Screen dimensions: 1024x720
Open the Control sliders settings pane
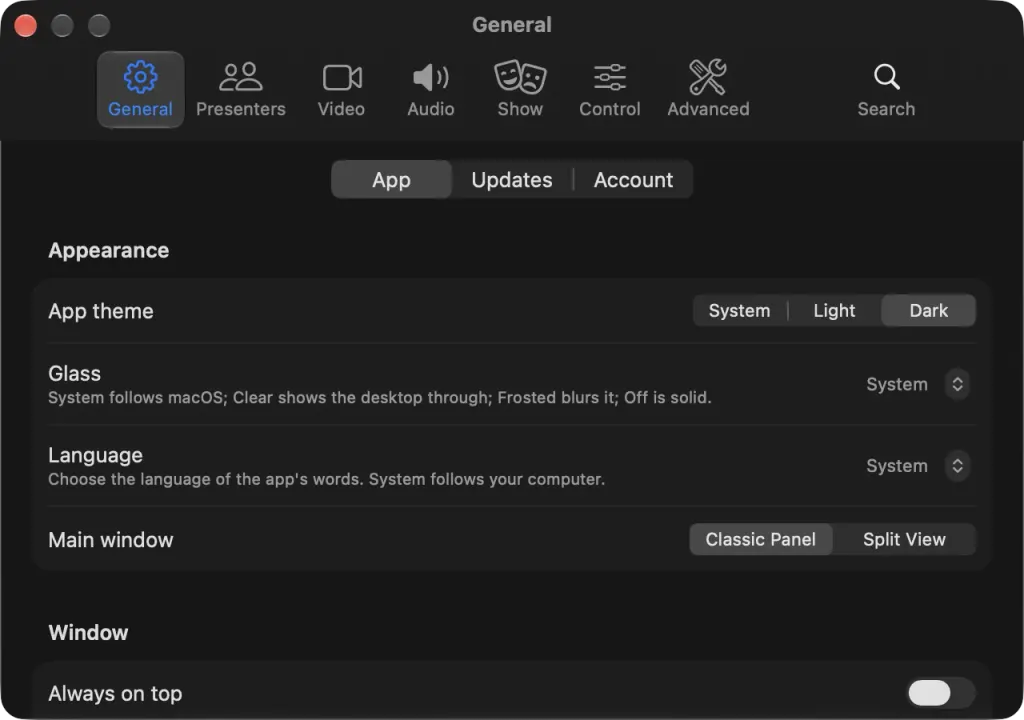click(610, 90)
